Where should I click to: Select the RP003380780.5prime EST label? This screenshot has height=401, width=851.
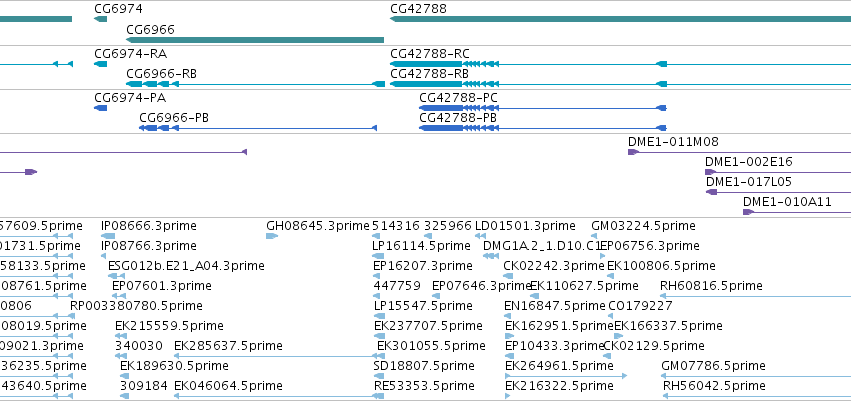136,306
